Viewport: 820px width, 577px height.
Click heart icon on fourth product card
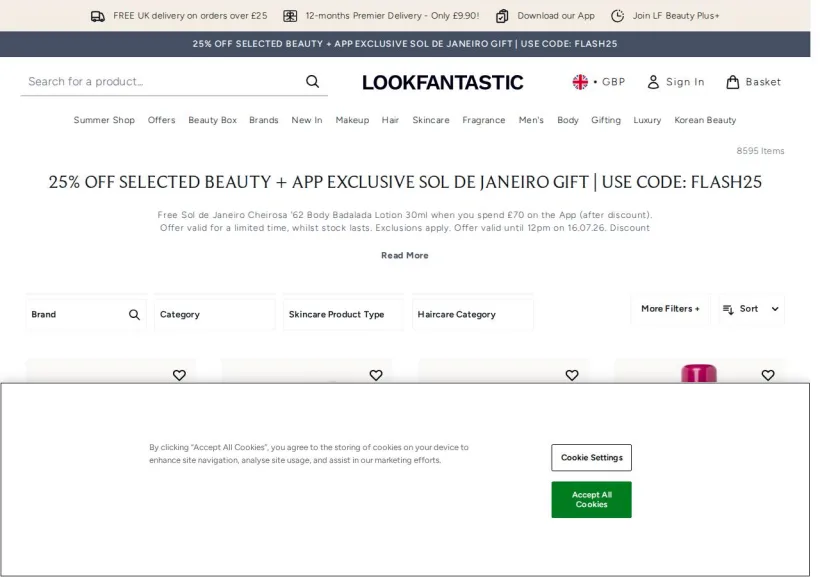768,375
